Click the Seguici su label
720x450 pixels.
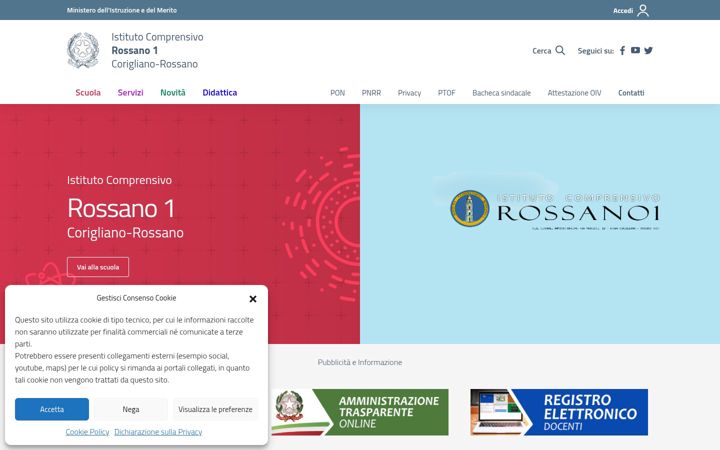[596, 51]
